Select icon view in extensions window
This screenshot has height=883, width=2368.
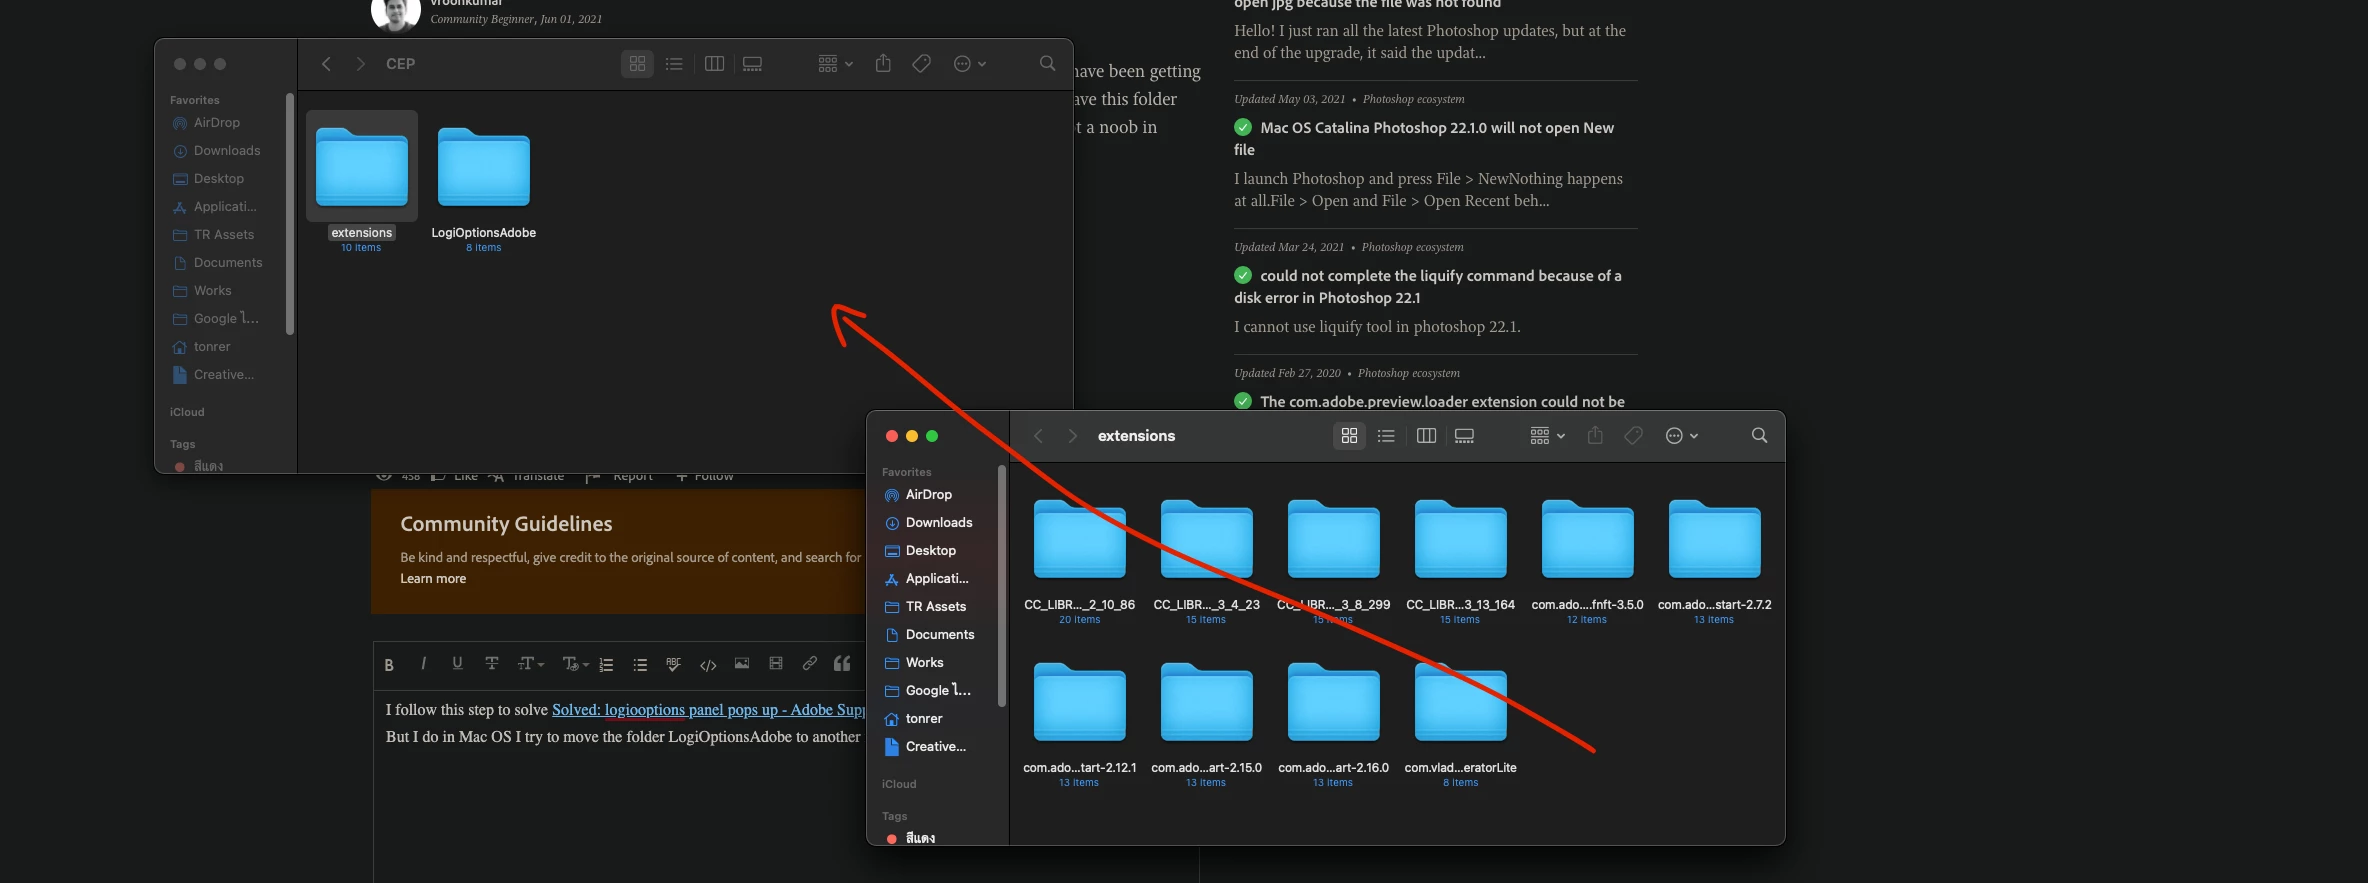point(1349,436)
